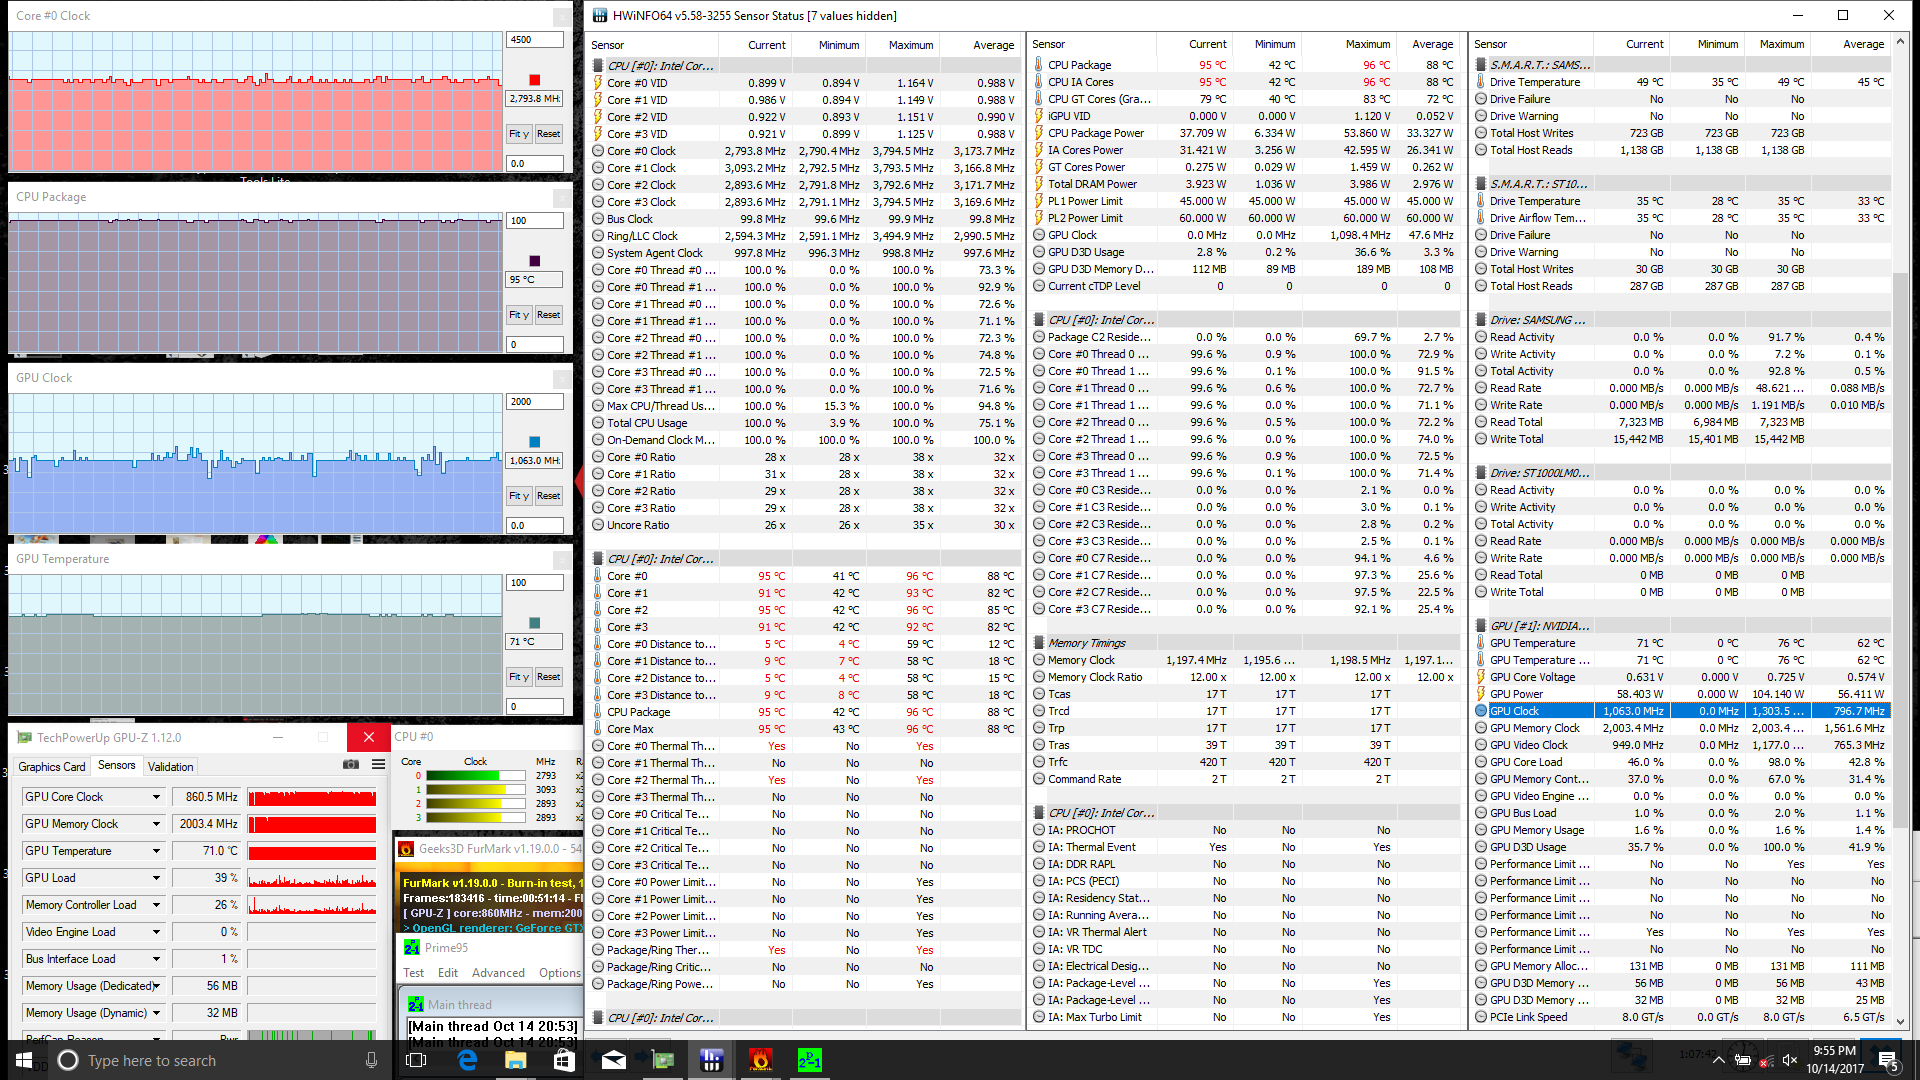The image size is (1920, 1080).
Task: Open Prime95 Options menu
Action: 560,973
